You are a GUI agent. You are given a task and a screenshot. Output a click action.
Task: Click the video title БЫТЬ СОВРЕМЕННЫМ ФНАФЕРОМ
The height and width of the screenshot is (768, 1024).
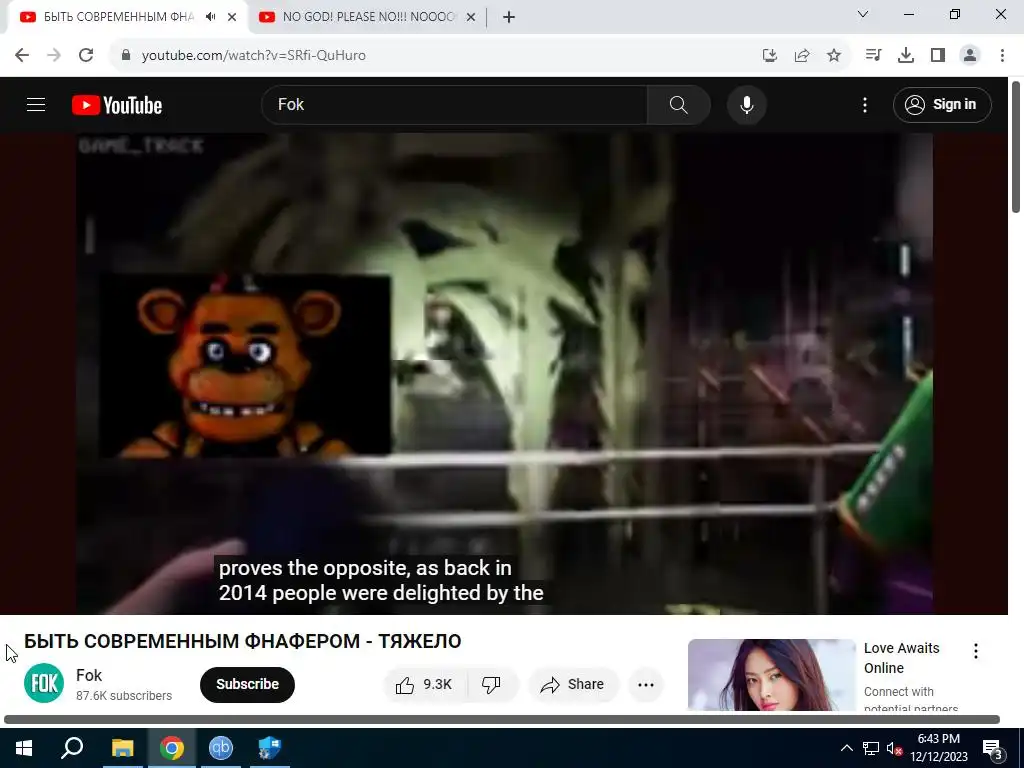pyautogui.click(x=242, y=641)
